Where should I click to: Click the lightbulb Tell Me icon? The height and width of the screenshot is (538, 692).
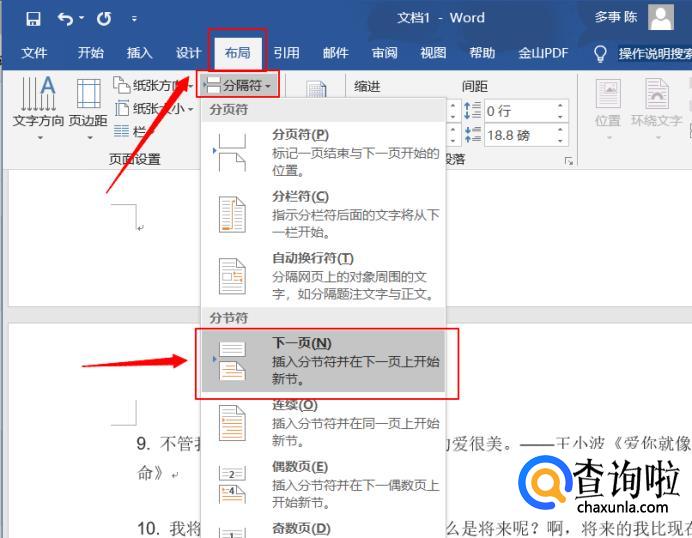coord(600,53)
